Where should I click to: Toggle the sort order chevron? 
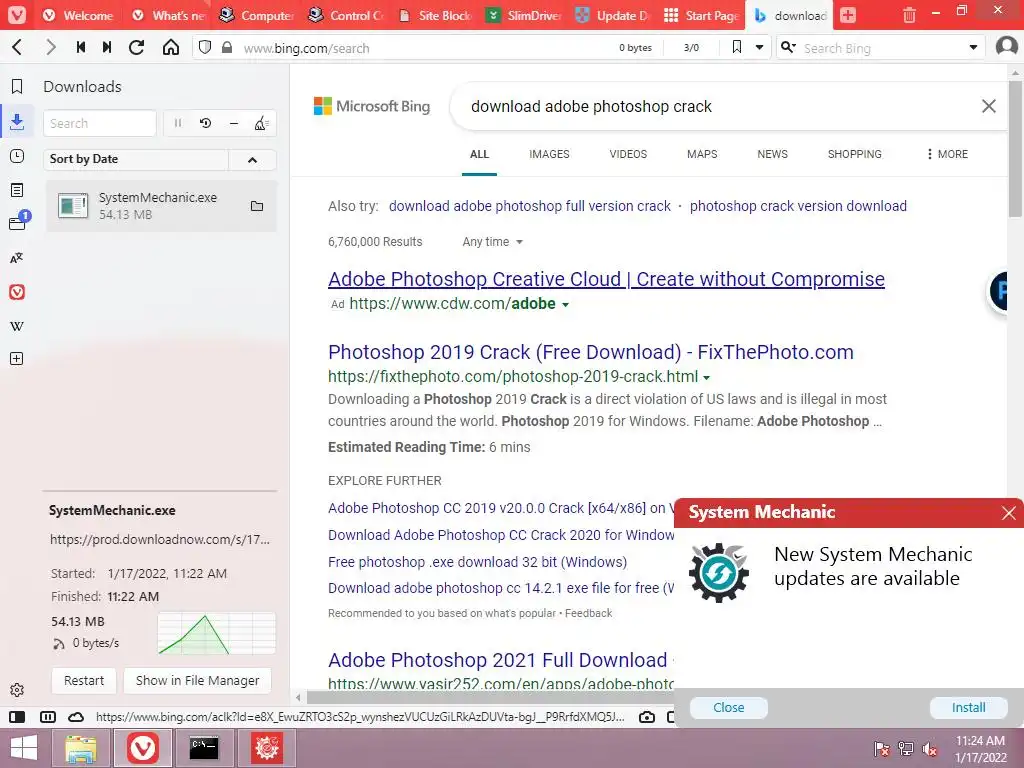pyautogui.click(x=253, y=159)
